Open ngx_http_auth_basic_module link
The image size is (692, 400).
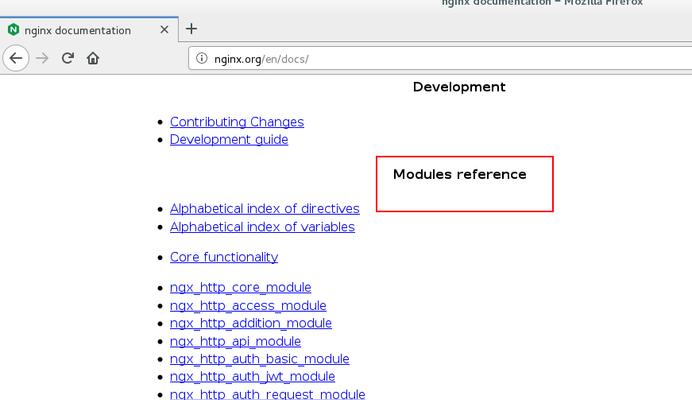point(260,359)
